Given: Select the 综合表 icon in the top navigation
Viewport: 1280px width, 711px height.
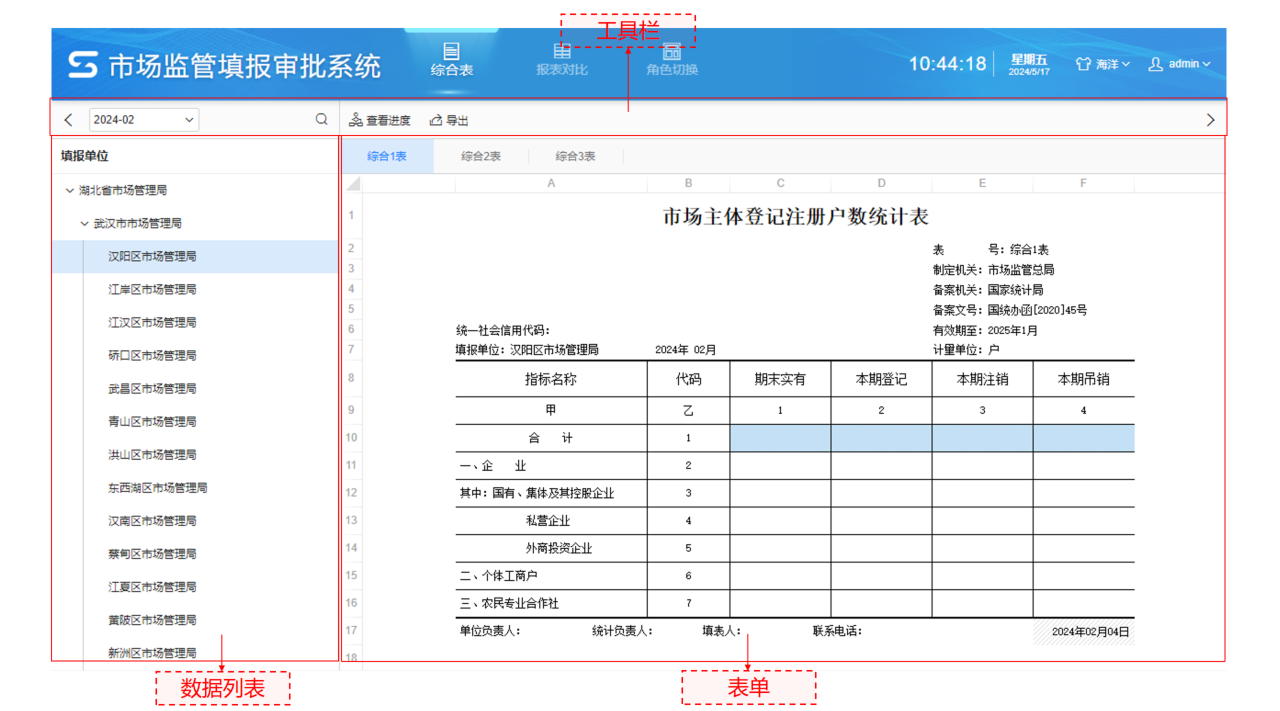Looking at the screenshot, I should 452,55.
